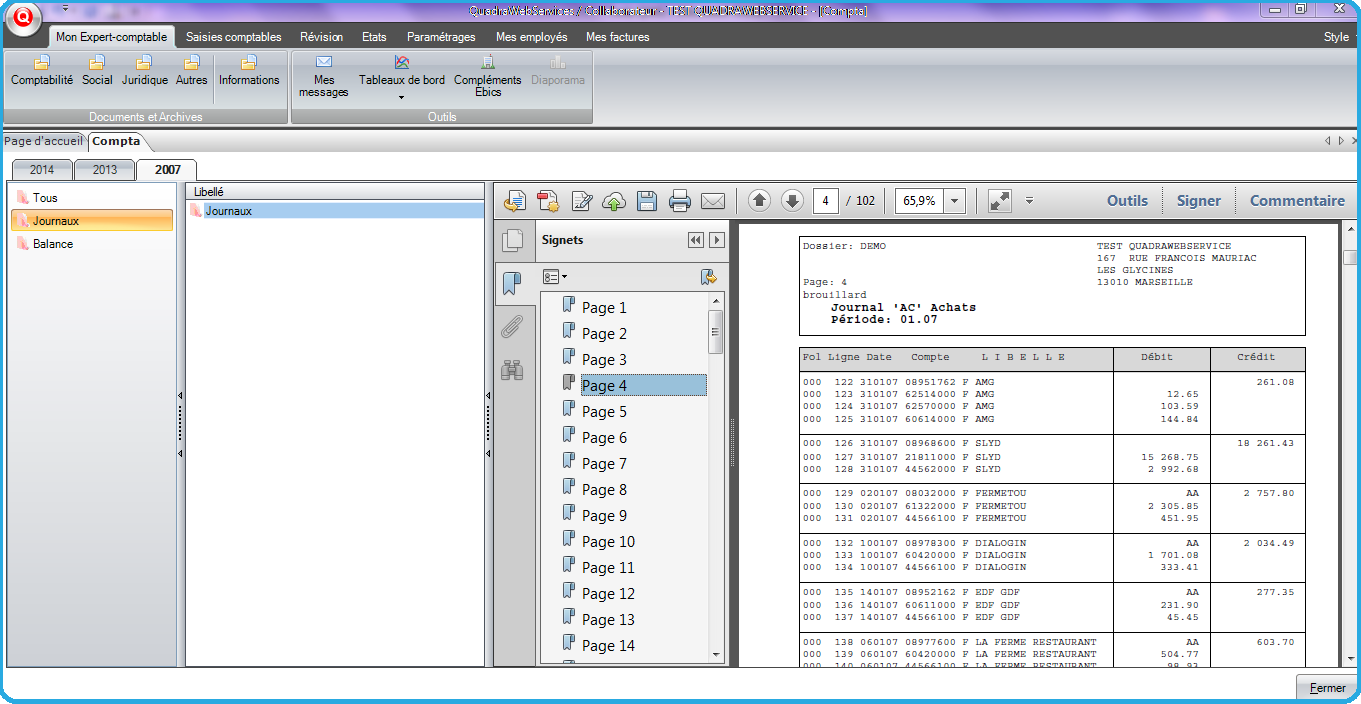Viewport: 1361px width, 704px height.
Task: Select the bookmarks panel icon
Action: point(512,284)
